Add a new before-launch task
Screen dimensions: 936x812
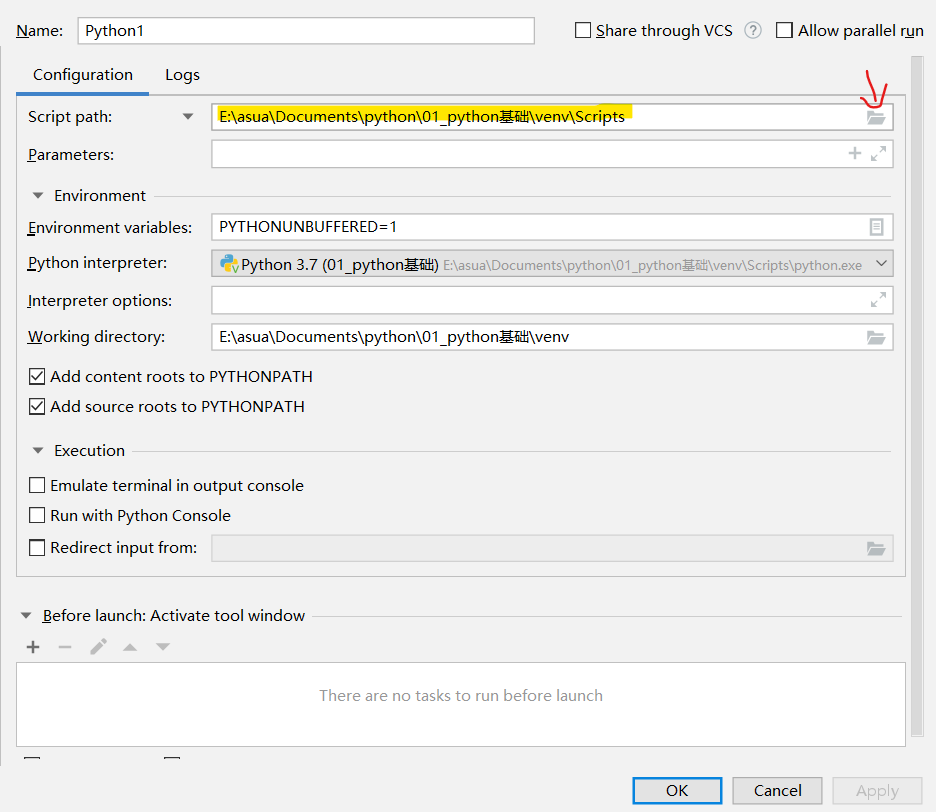pyautogui.click(x=33, y=647)
